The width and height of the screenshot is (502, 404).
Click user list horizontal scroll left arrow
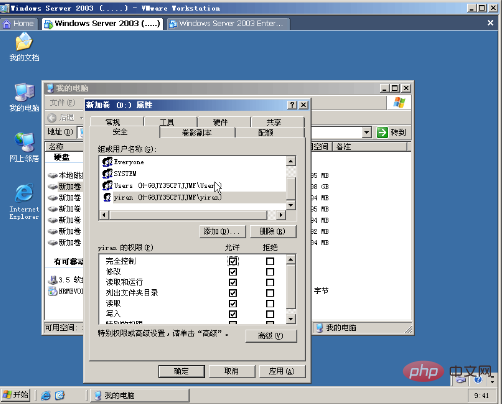click(104, 215)
